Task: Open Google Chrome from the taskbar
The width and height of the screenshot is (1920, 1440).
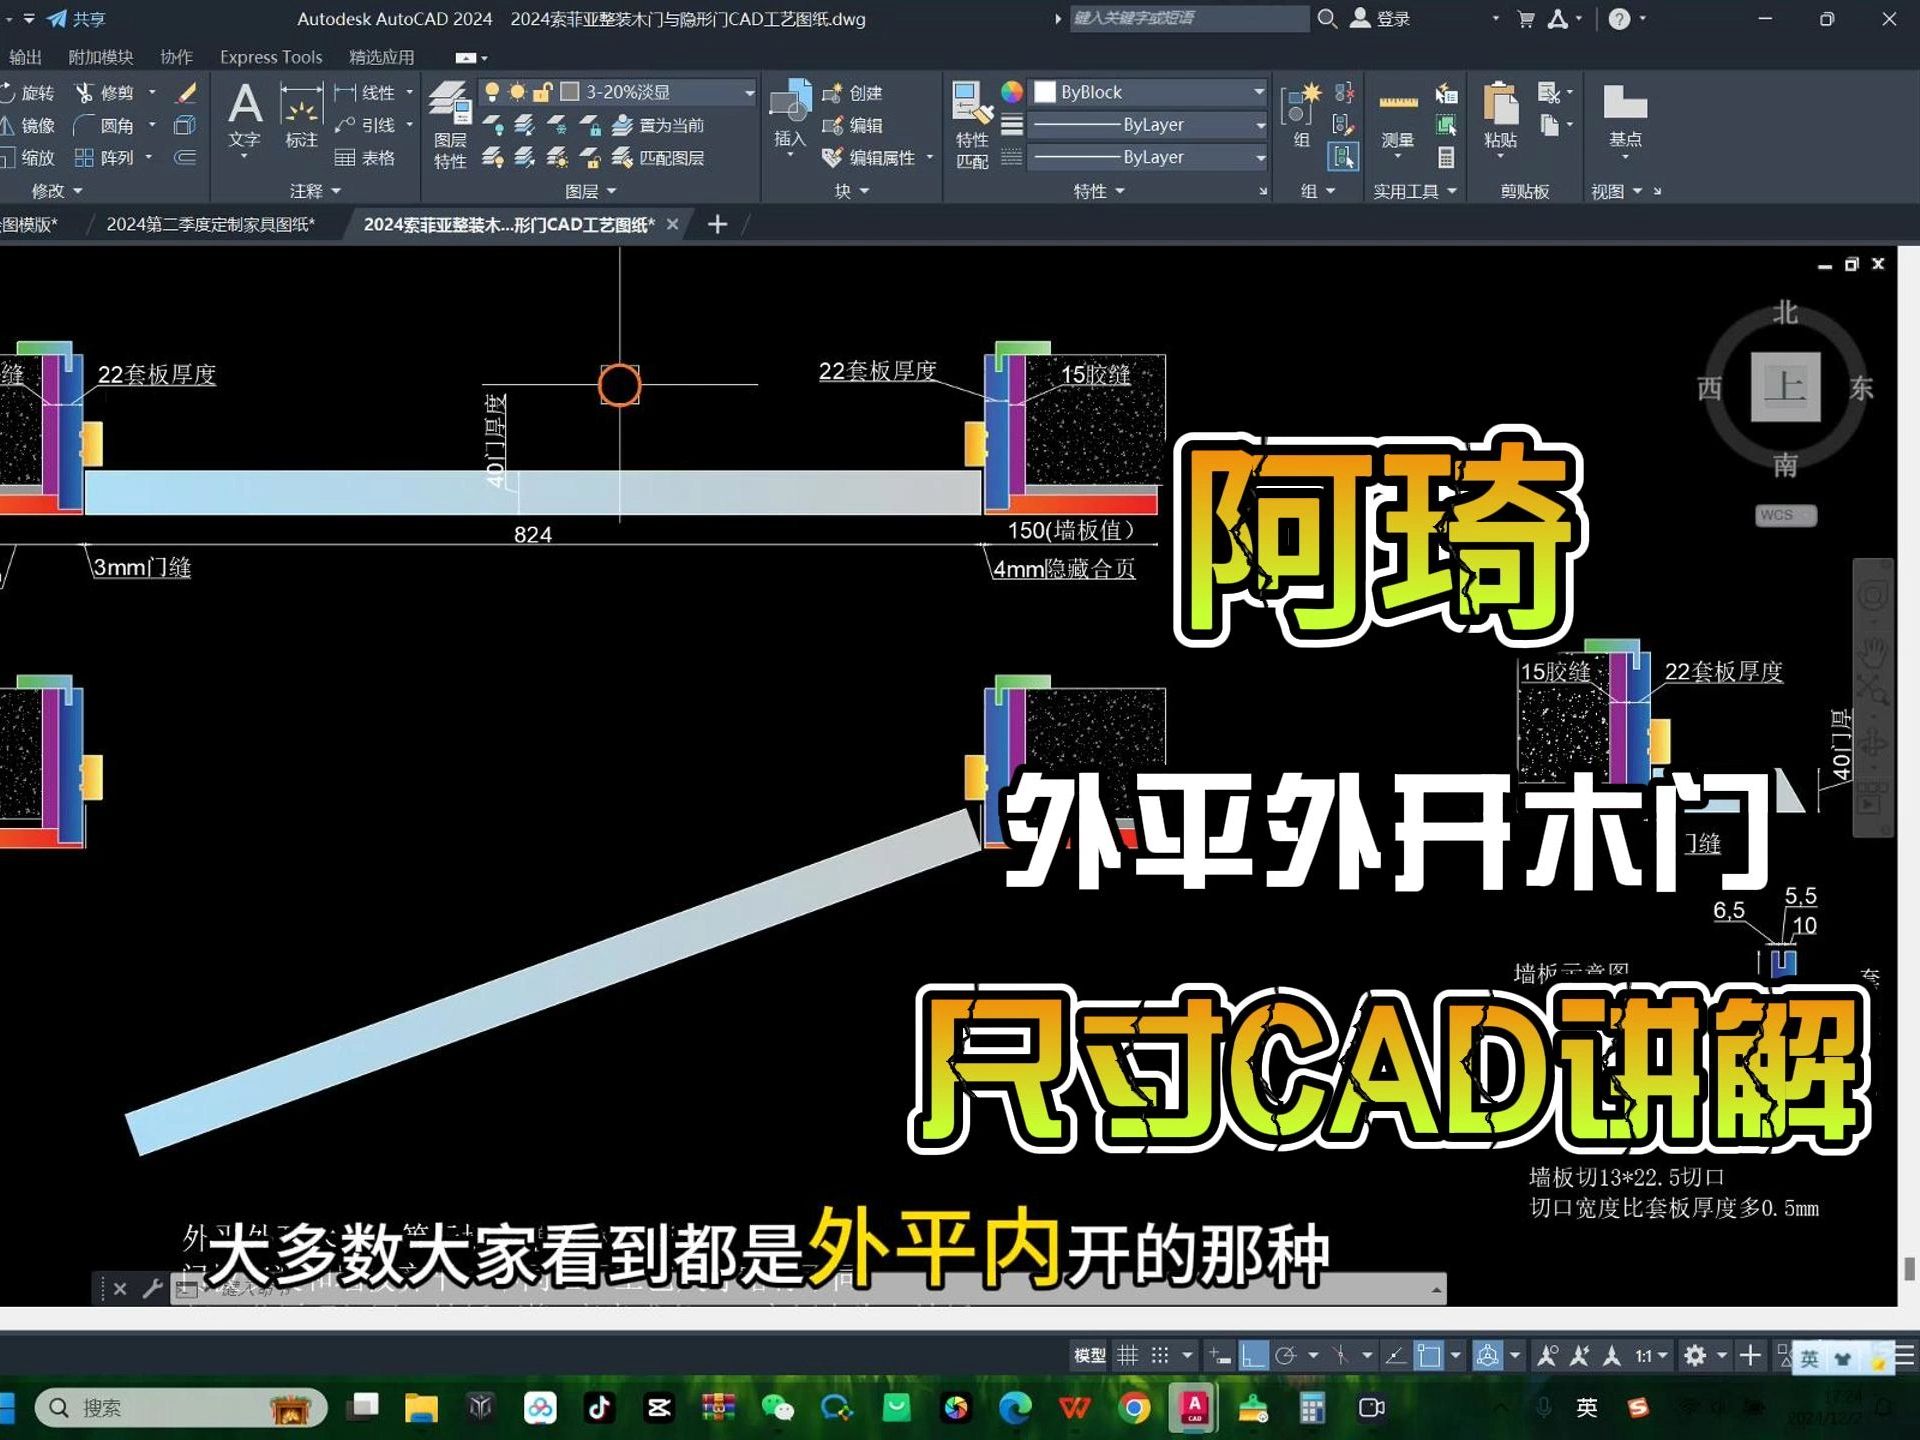Action: [x=1134, y=1408]
